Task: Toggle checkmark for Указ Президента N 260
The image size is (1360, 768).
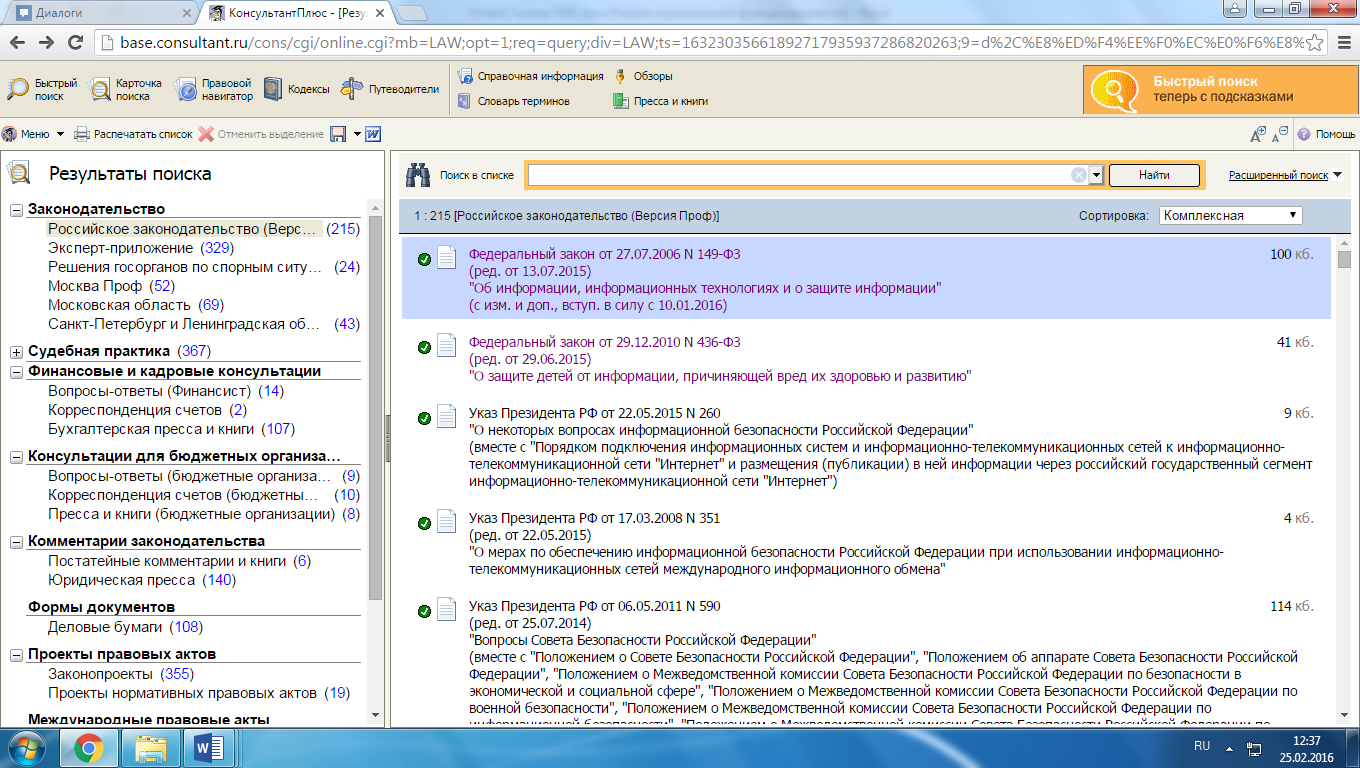Action: pos(424,418)
